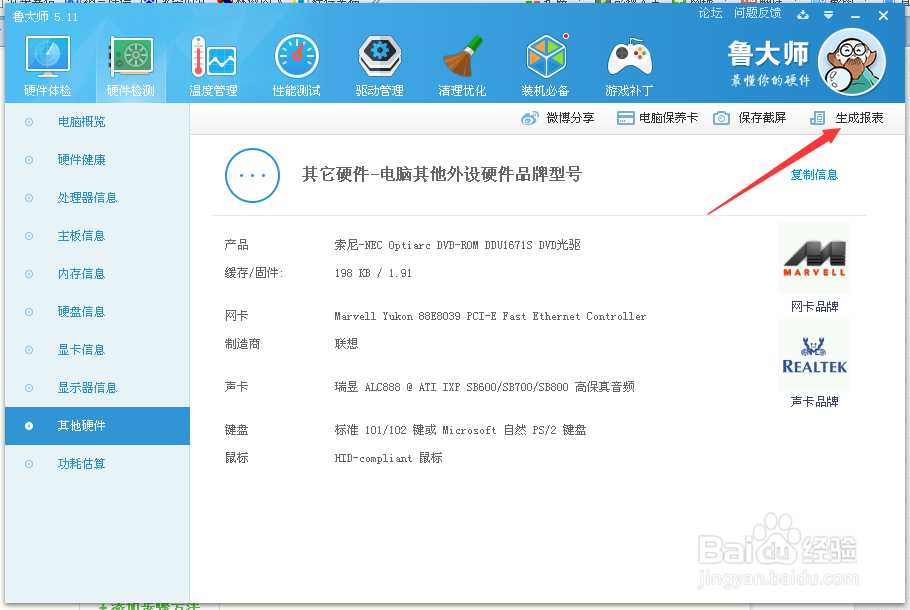The image size is (910, 610).
Task: Share via 微博分享 Weibo
Action: [x=562, y=117]
